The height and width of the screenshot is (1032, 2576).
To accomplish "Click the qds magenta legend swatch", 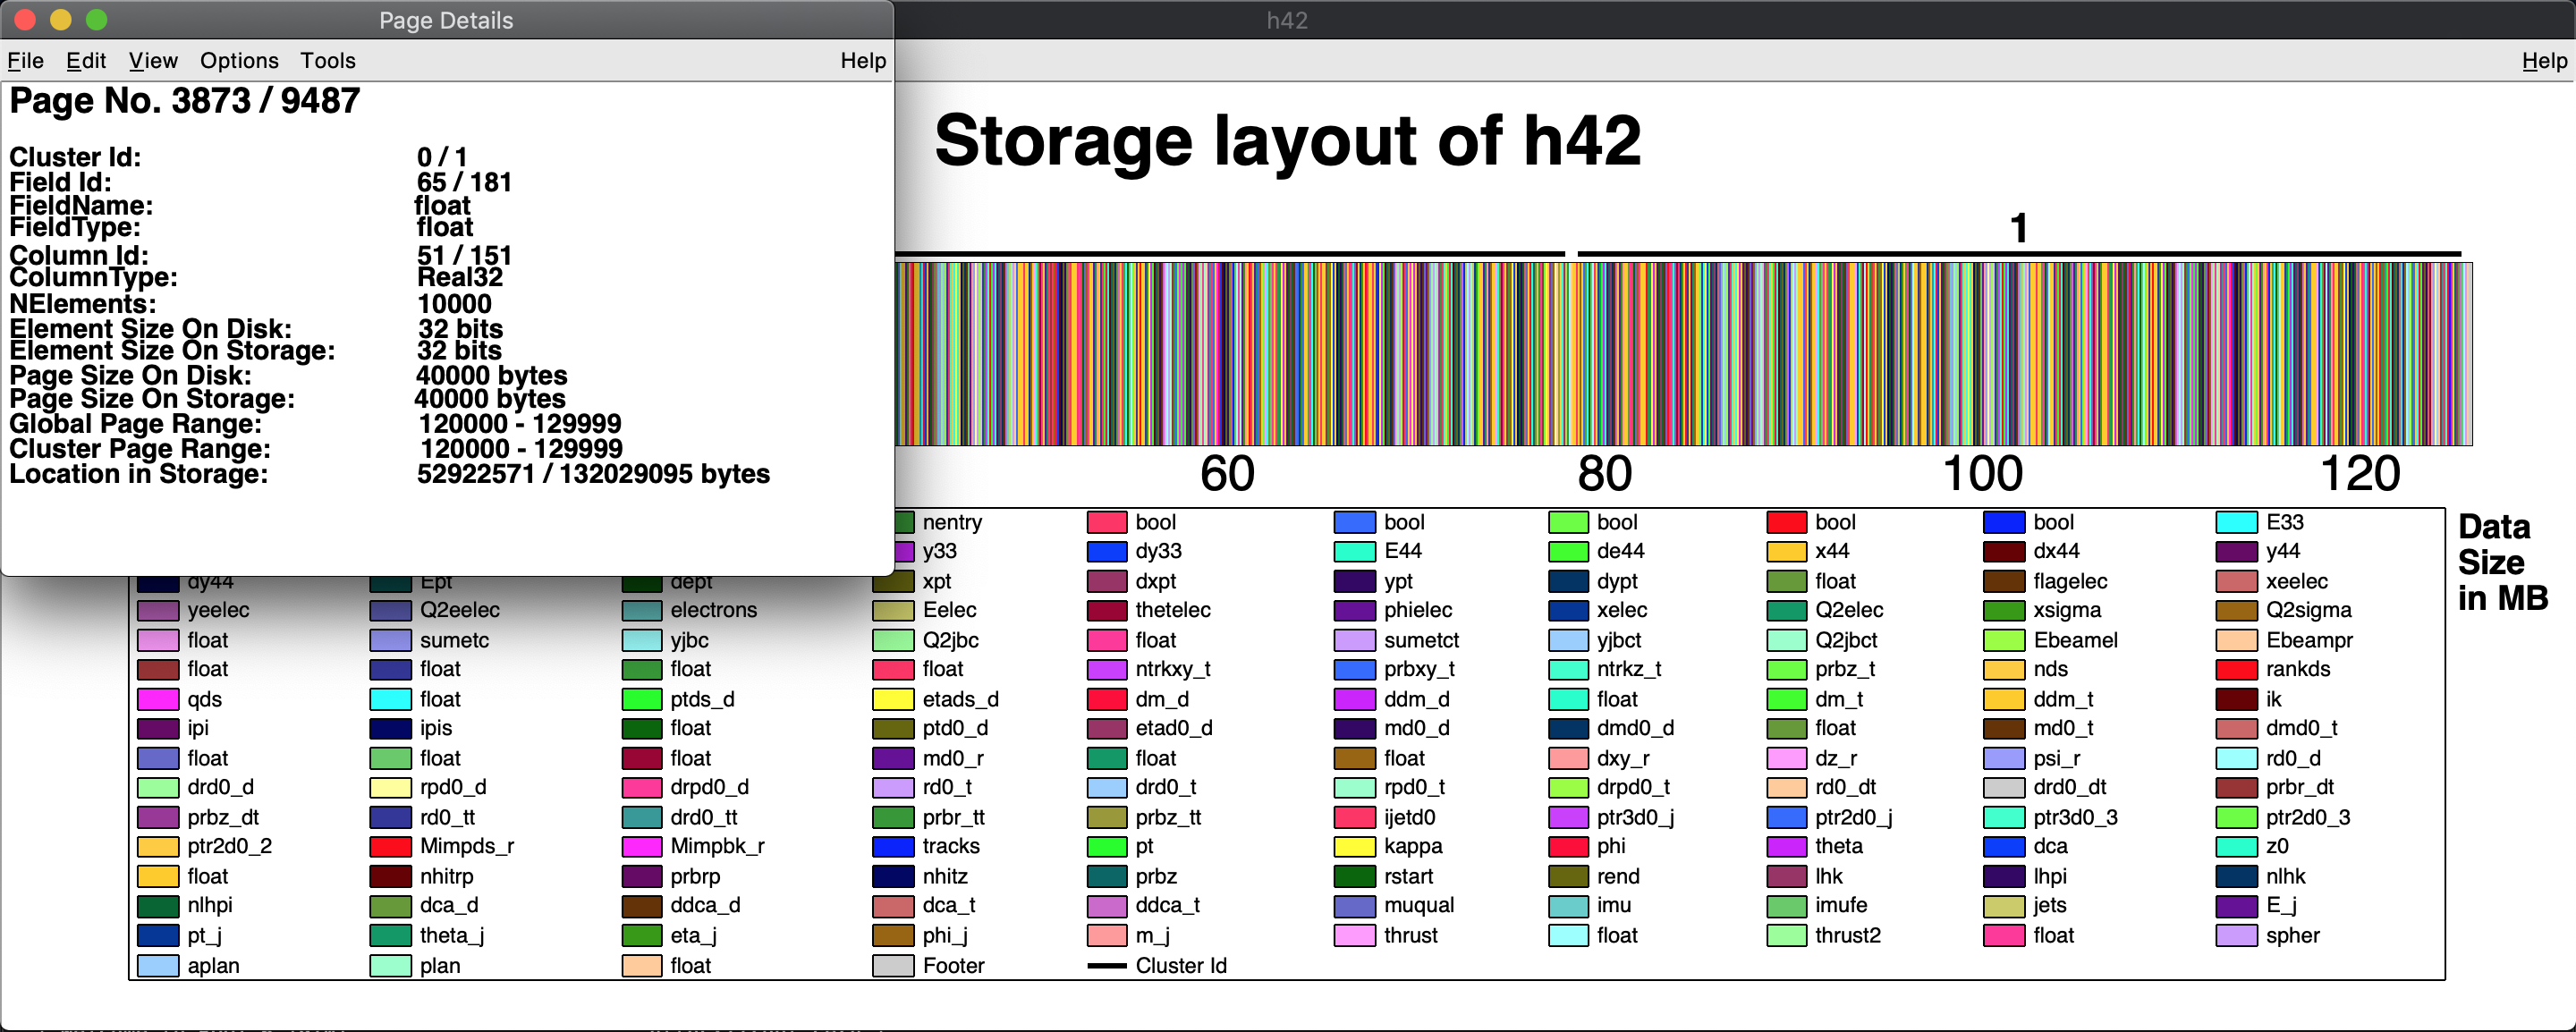I will click(x=158, y=699).
